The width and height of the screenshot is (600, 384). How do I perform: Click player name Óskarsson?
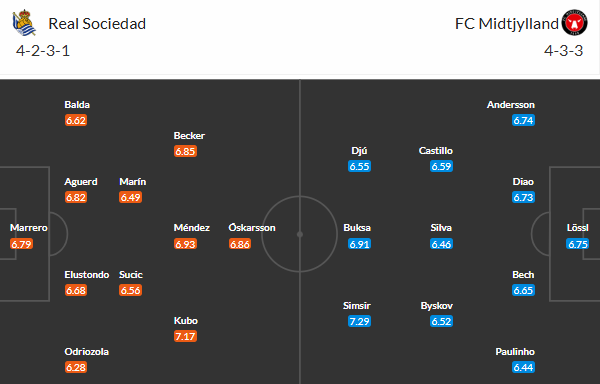click(x=252, y=228)
